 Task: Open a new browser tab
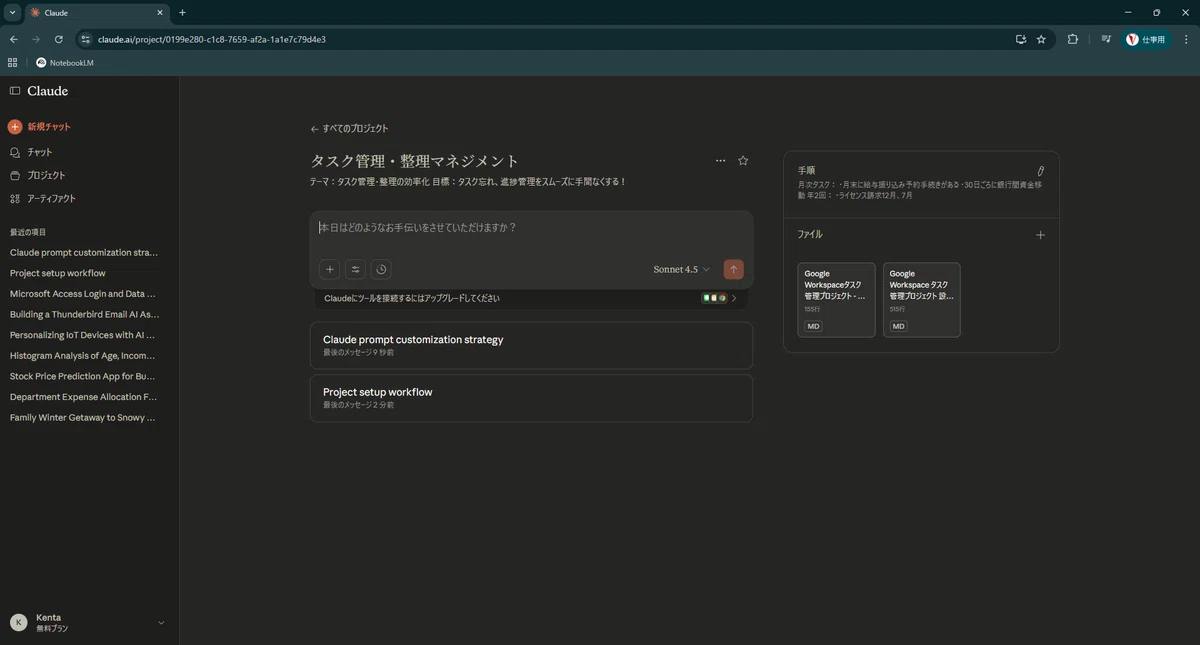point(182,13)
